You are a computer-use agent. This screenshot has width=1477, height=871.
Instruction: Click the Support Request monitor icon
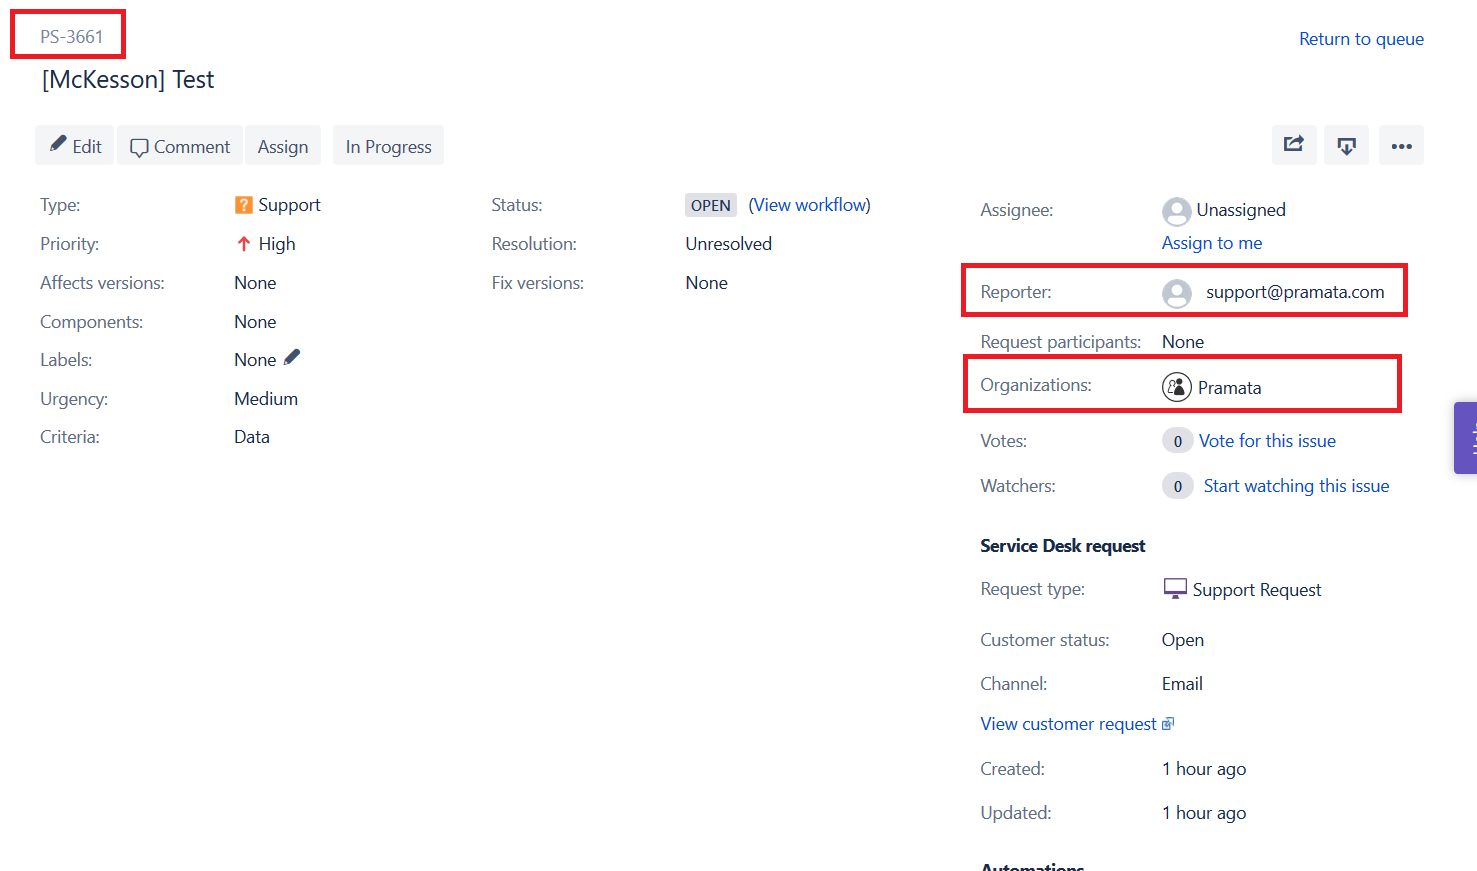point(1175,588)
